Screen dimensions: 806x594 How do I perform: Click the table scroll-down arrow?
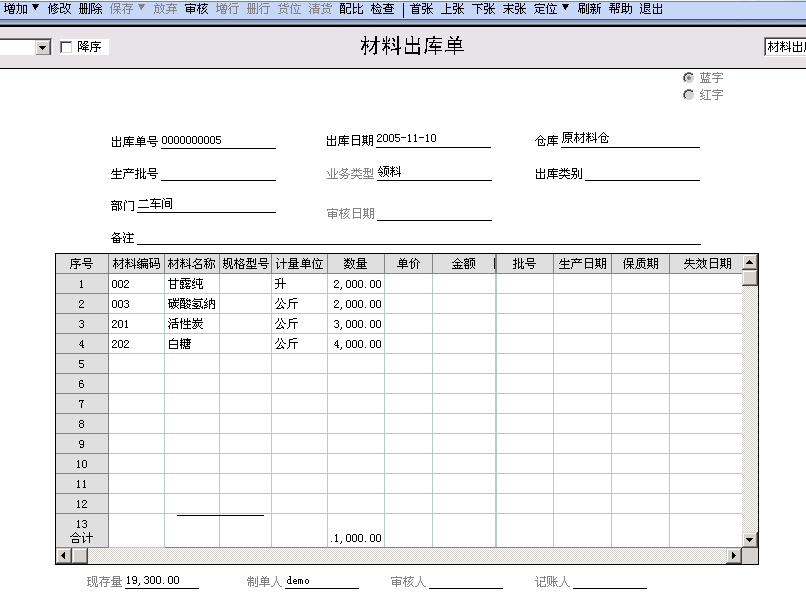coord(750,540)
